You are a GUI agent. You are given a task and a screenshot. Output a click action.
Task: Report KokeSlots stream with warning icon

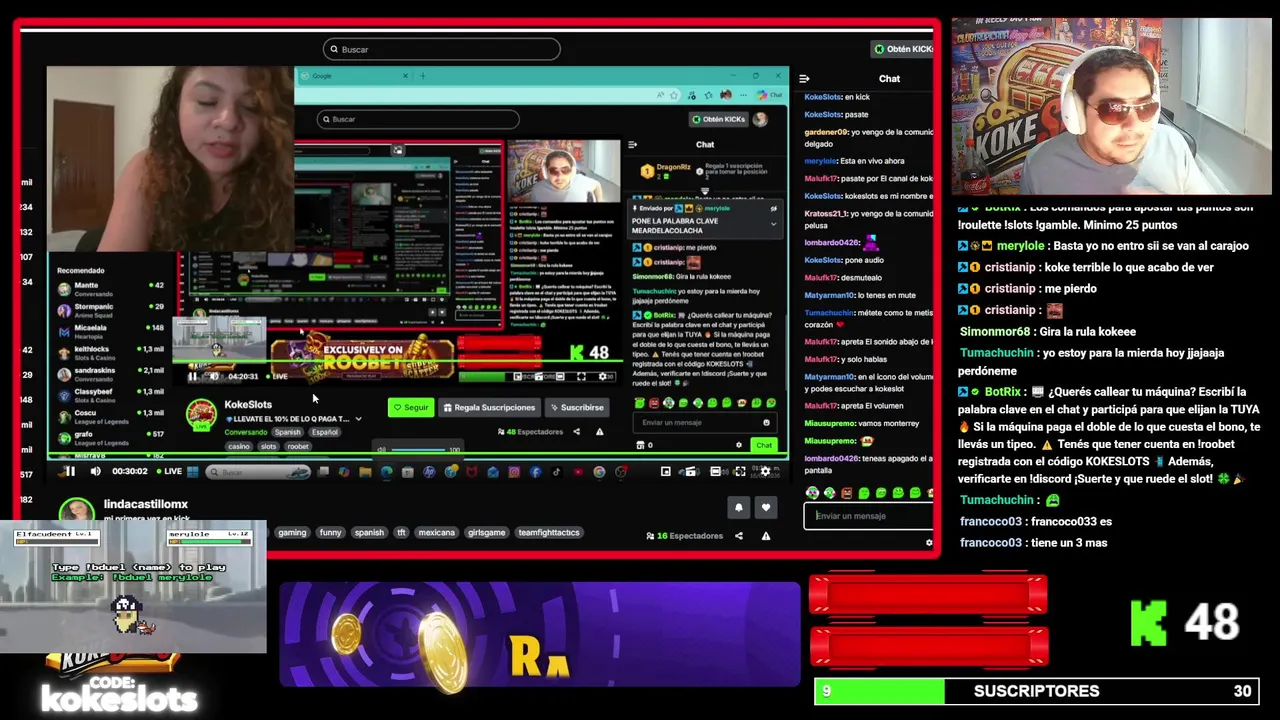click(x=599, y=432)
